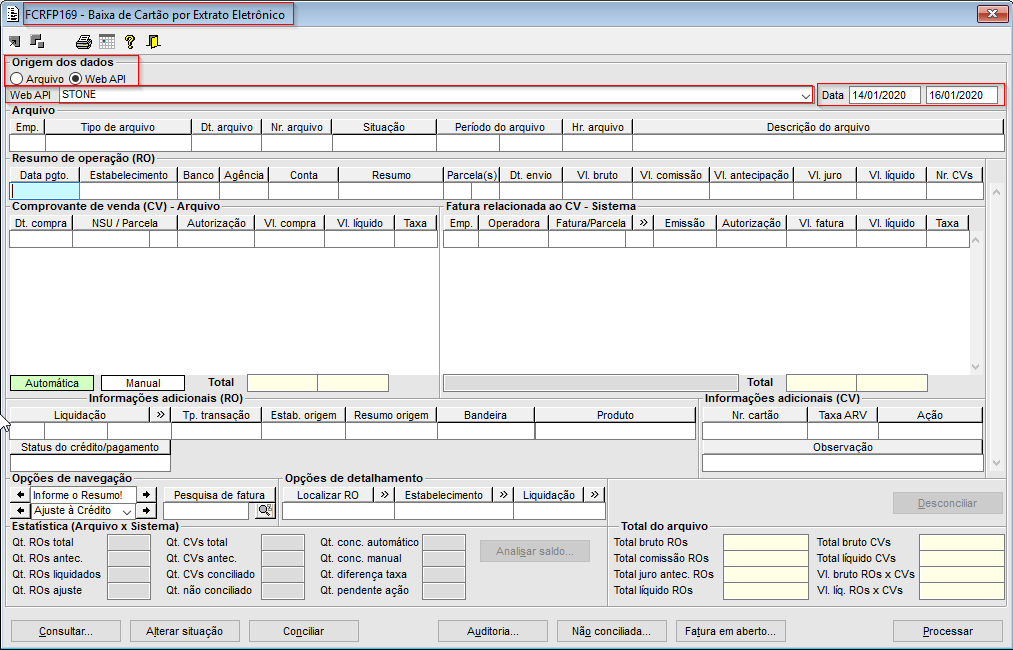
Task: Click the Total líquido CVs yellow field
Action: (x=962, y=558)
